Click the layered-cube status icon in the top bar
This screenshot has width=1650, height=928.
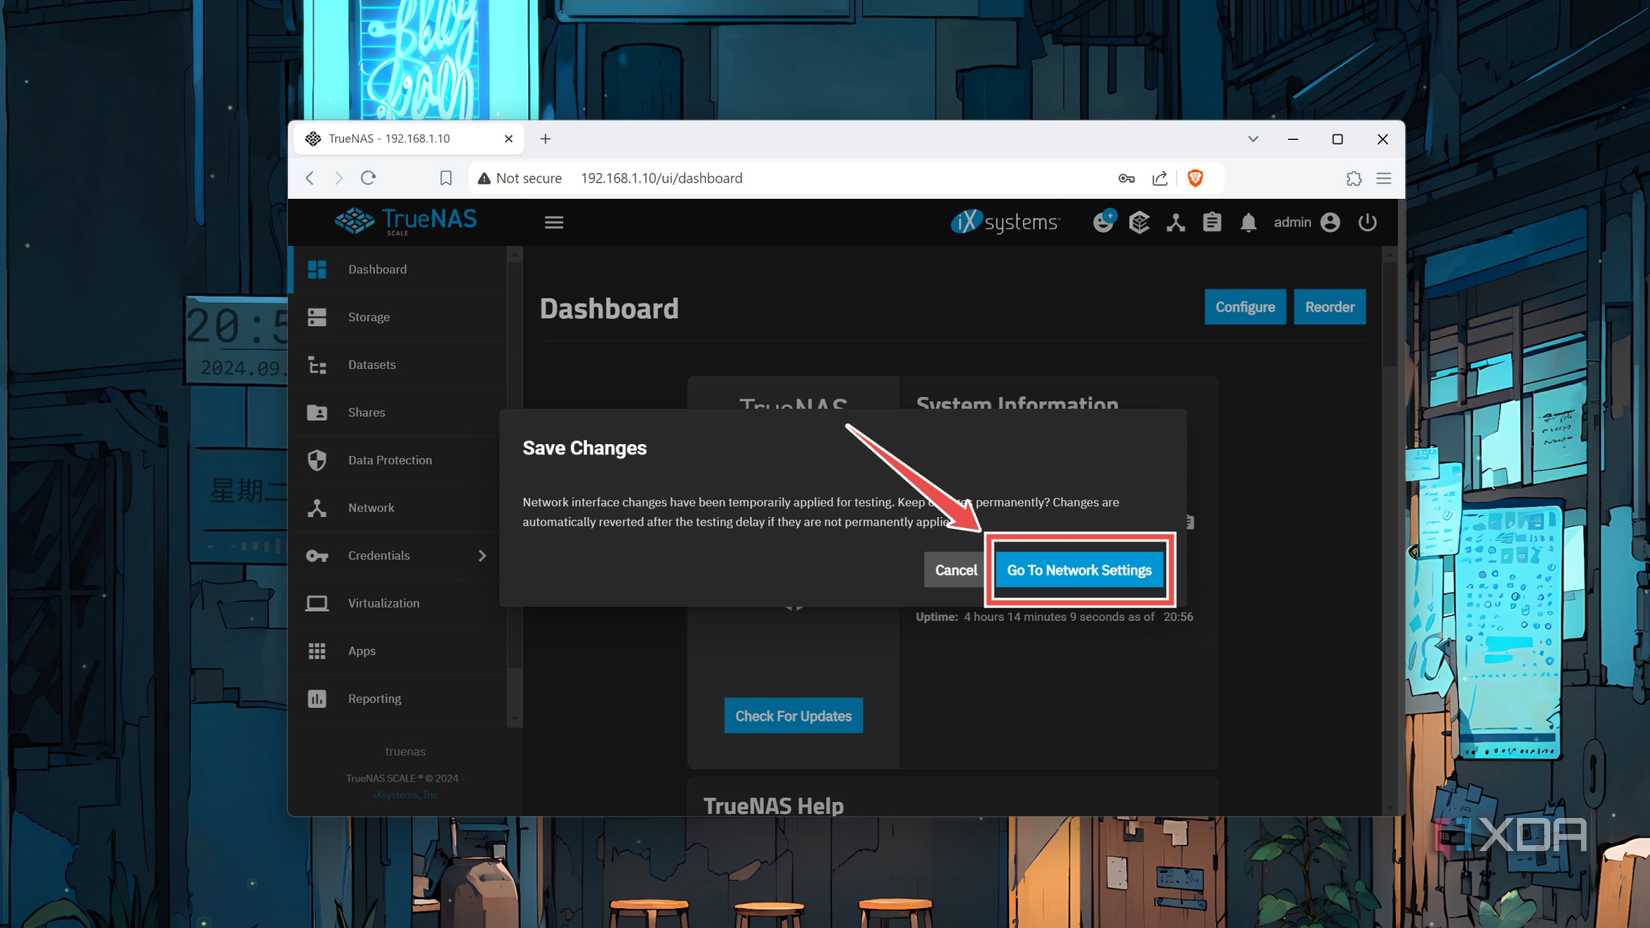[x=1139, y=222]
